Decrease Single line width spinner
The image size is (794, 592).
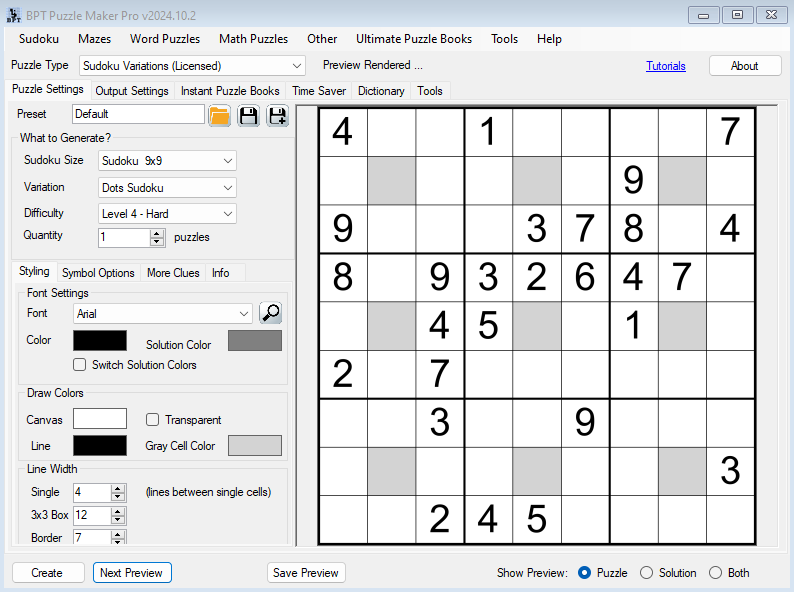coord(118,497)
